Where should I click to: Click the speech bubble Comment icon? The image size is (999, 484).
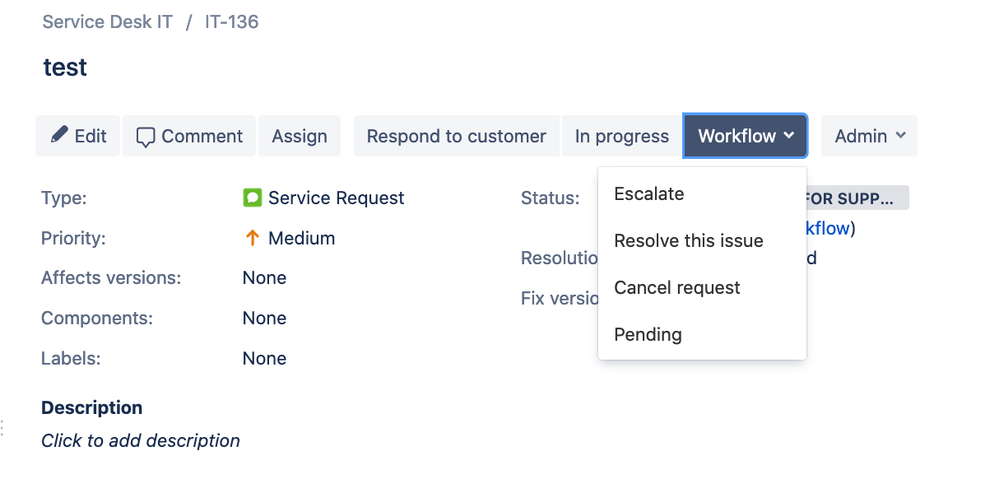pyautogui.click(x=146, y=137)
